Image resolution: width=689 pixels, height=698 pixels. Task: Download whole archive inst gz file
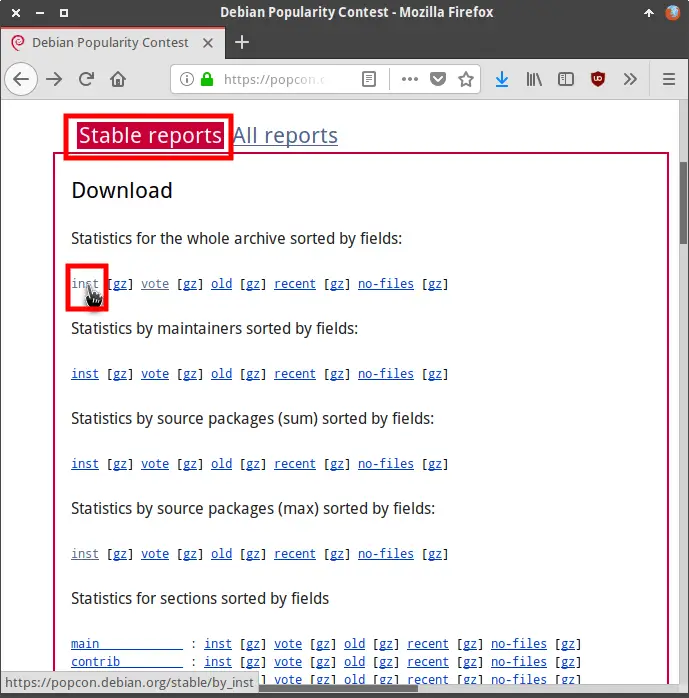(x=120, y=284)
